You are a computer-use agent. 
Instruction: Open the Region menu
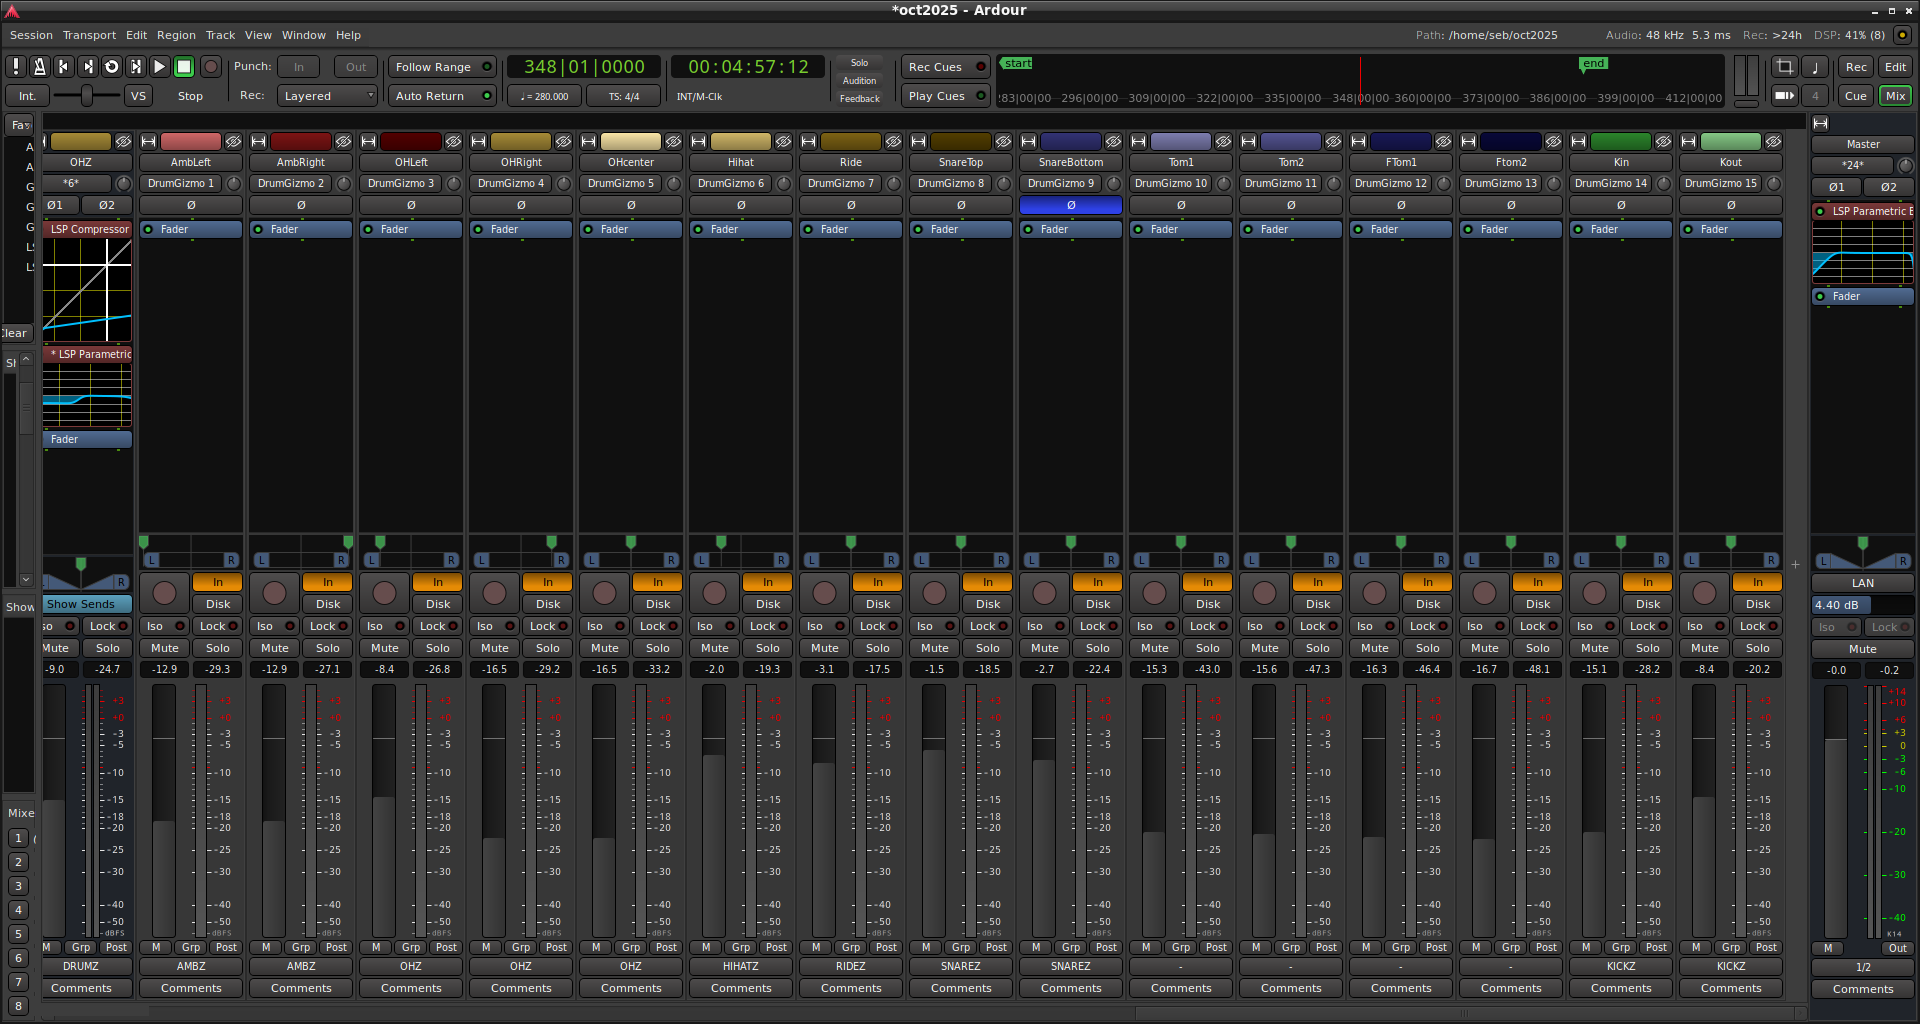tap(176, 35)
